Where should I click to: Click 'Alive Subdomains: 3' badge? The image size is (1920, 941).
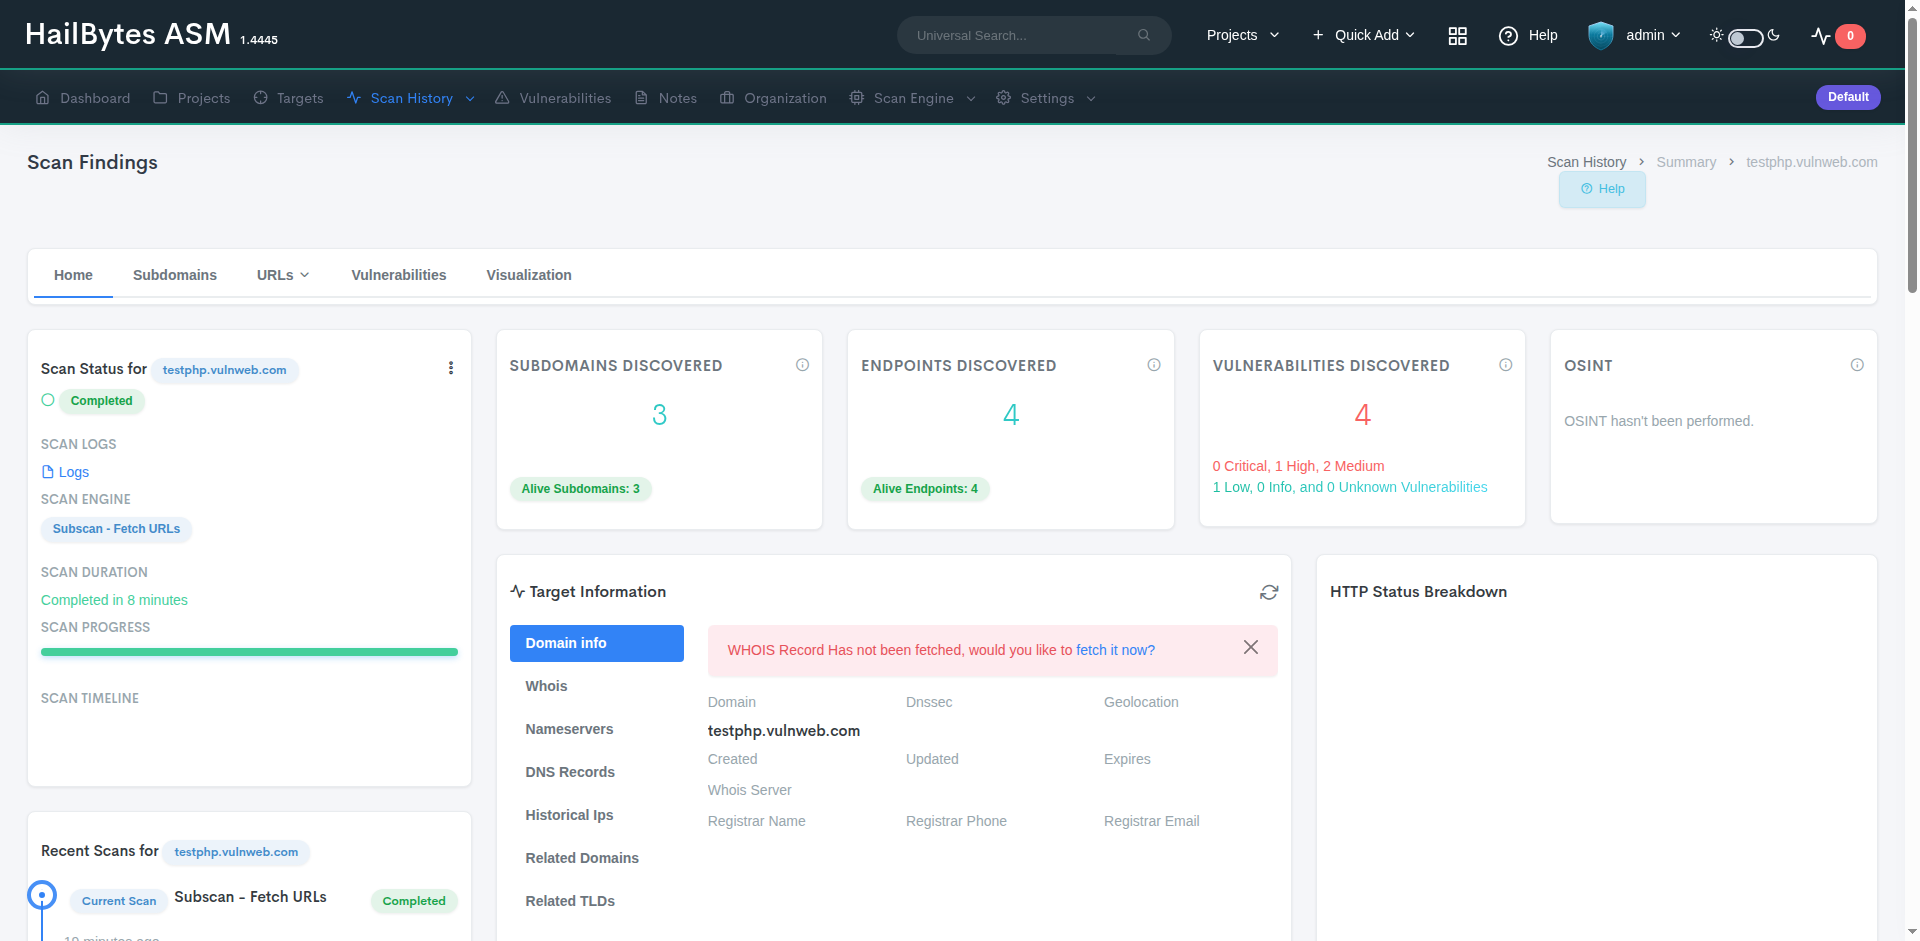click(x=581, y=489)
